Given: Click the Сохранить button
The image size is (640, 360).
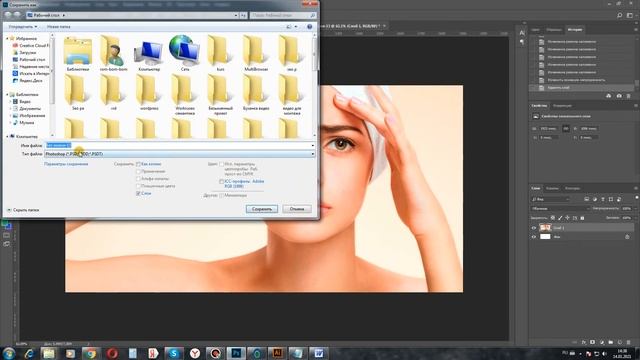Looking at the screenshot, I should [262, 209].
